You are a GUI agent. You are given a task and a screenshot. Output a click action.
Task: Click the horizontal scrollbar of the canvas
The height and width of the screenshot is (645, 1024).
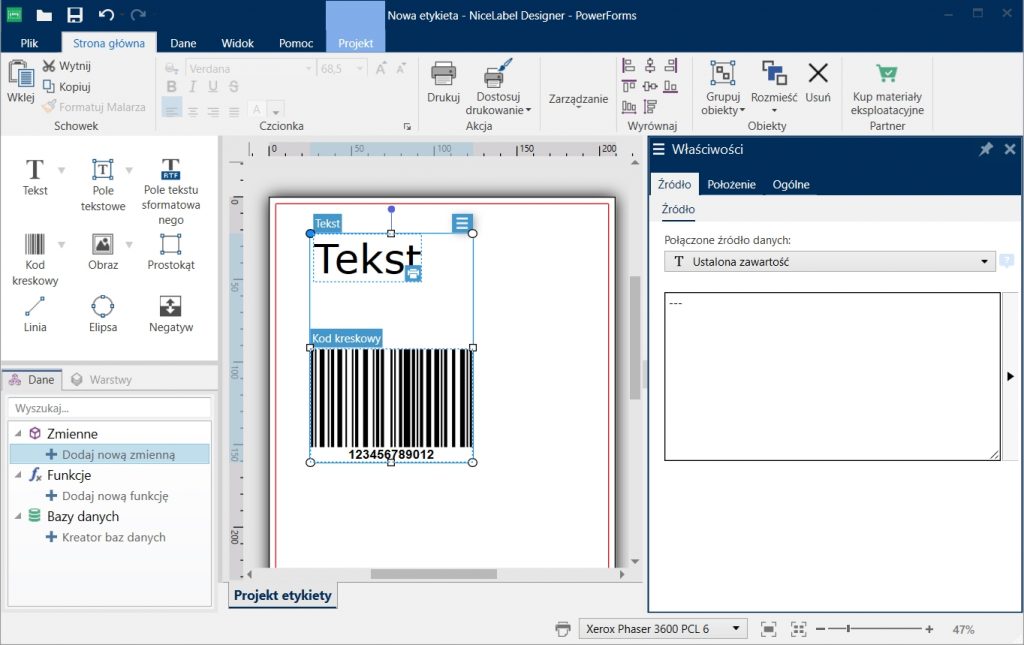coord(434,574)
